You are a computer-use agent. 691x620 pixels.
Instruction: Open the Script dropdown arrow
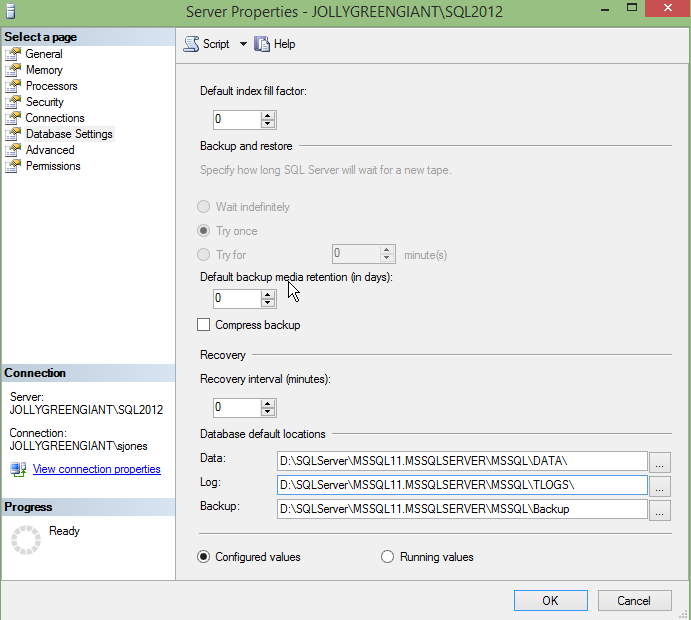243,44
